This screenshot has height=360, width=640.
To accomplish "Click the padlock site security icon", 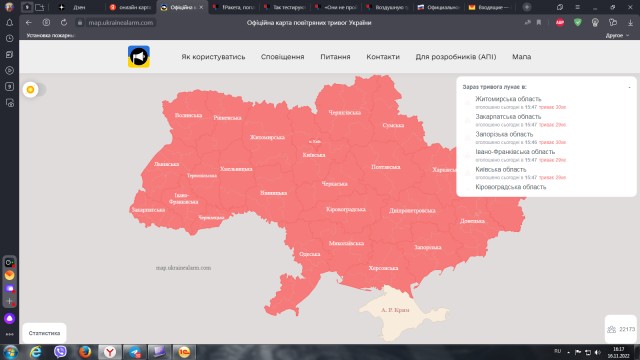I will pyautogui.click(x=80, y=23).
